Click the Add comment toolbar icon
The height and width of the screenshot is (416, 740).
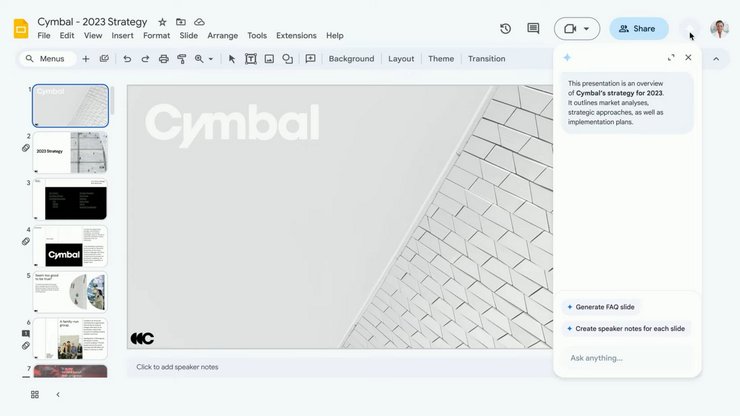coord(310,59)
